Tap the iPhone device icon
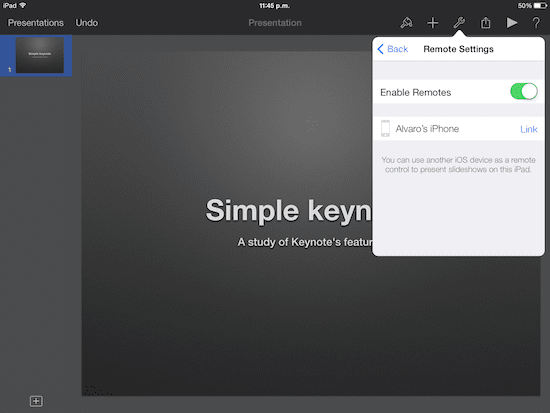The height and width of the screenshot is (413, 550). click(385, 128)
